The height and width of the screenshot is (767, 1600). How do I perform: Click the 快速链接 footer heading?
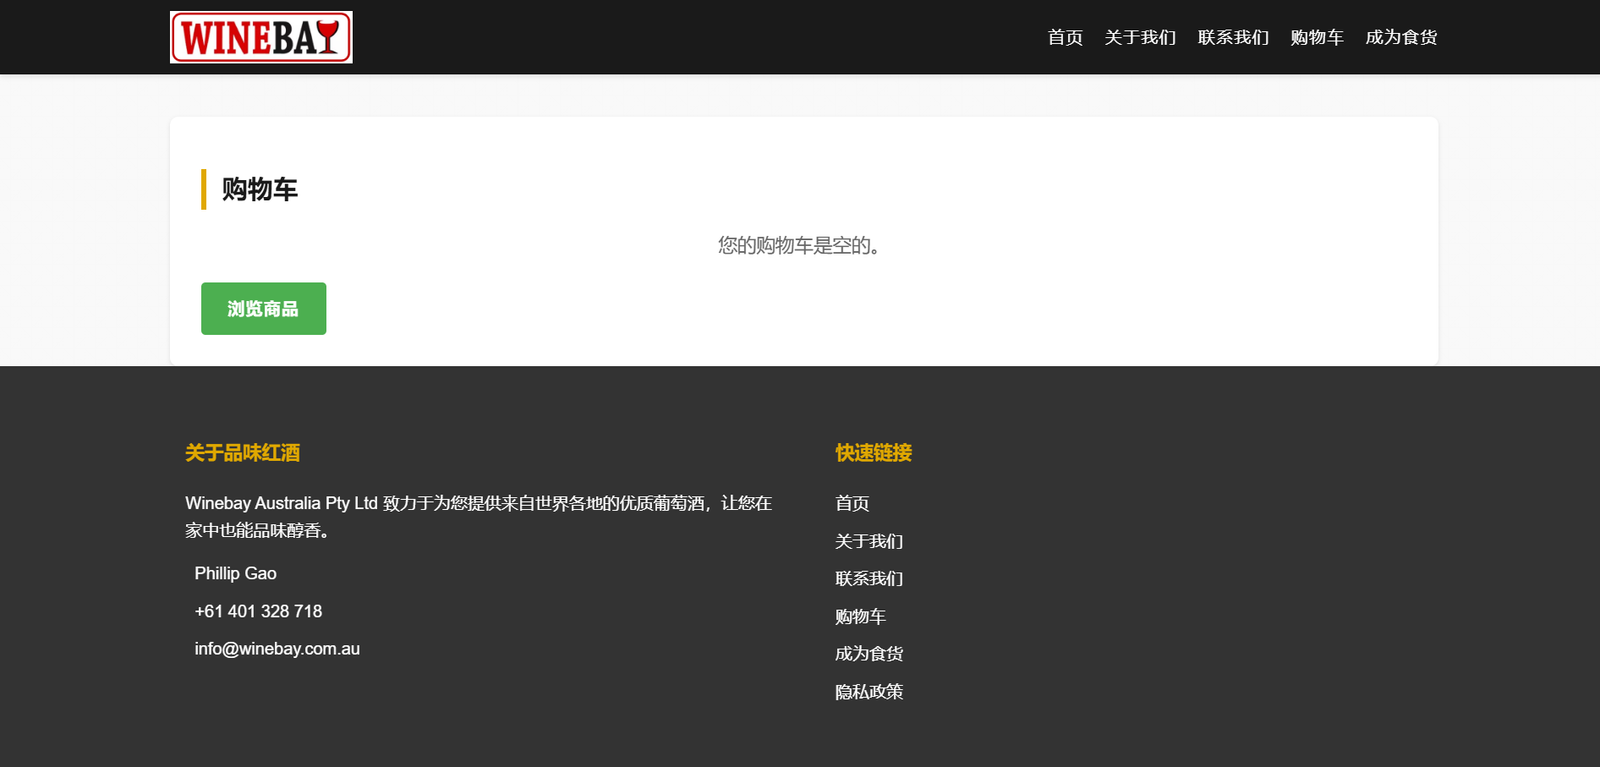873,453
